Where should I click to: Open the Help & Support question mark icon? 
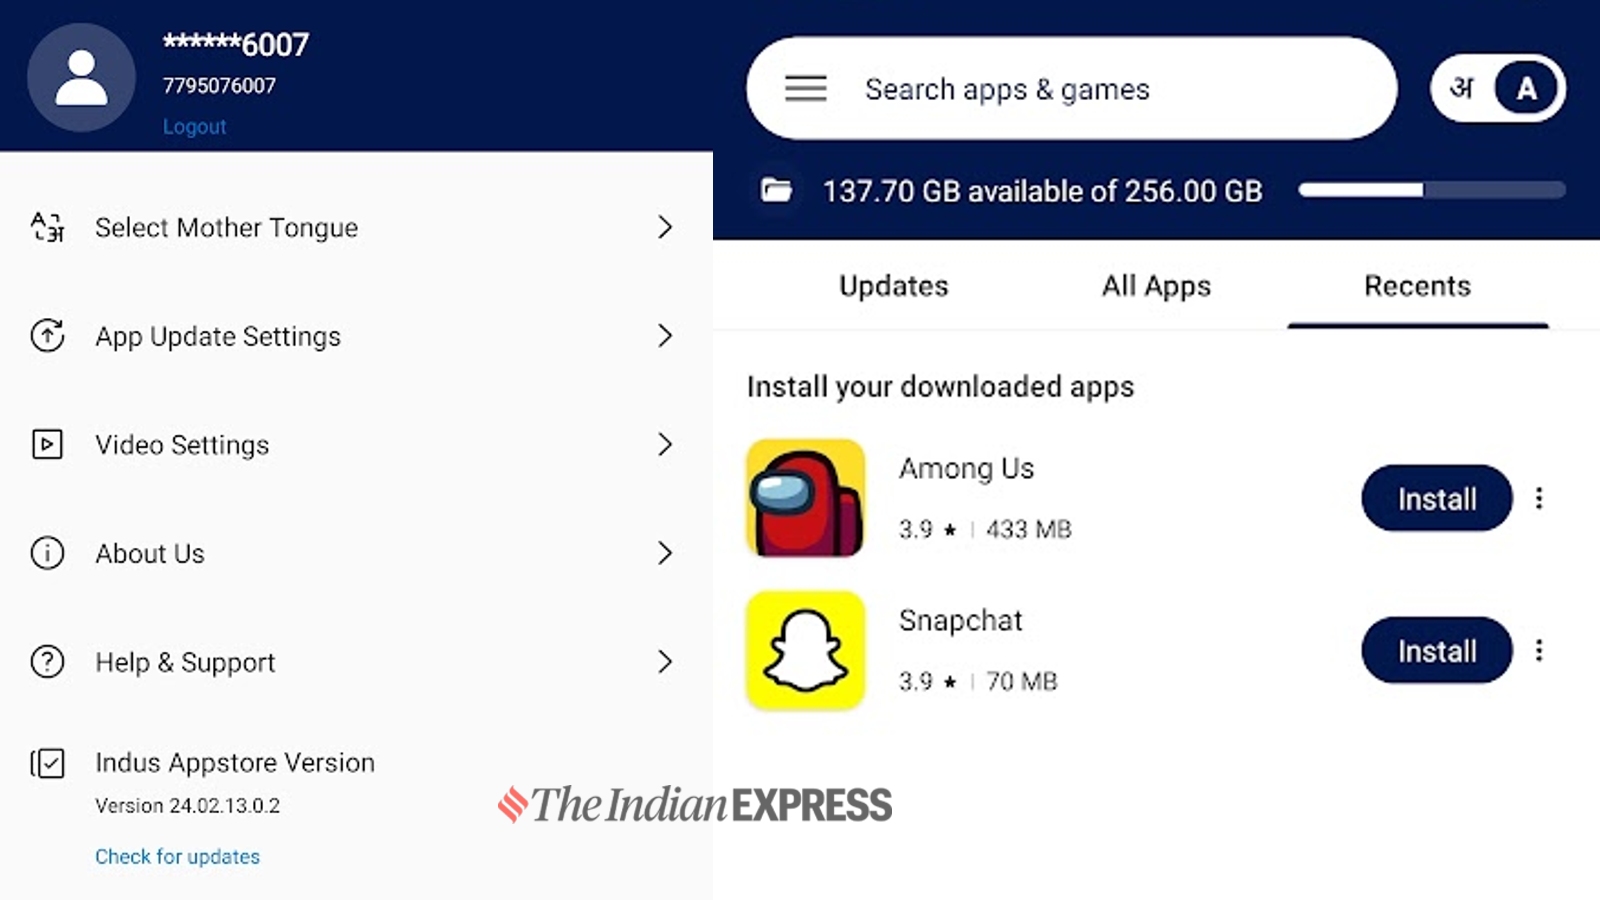click(46, 662)
